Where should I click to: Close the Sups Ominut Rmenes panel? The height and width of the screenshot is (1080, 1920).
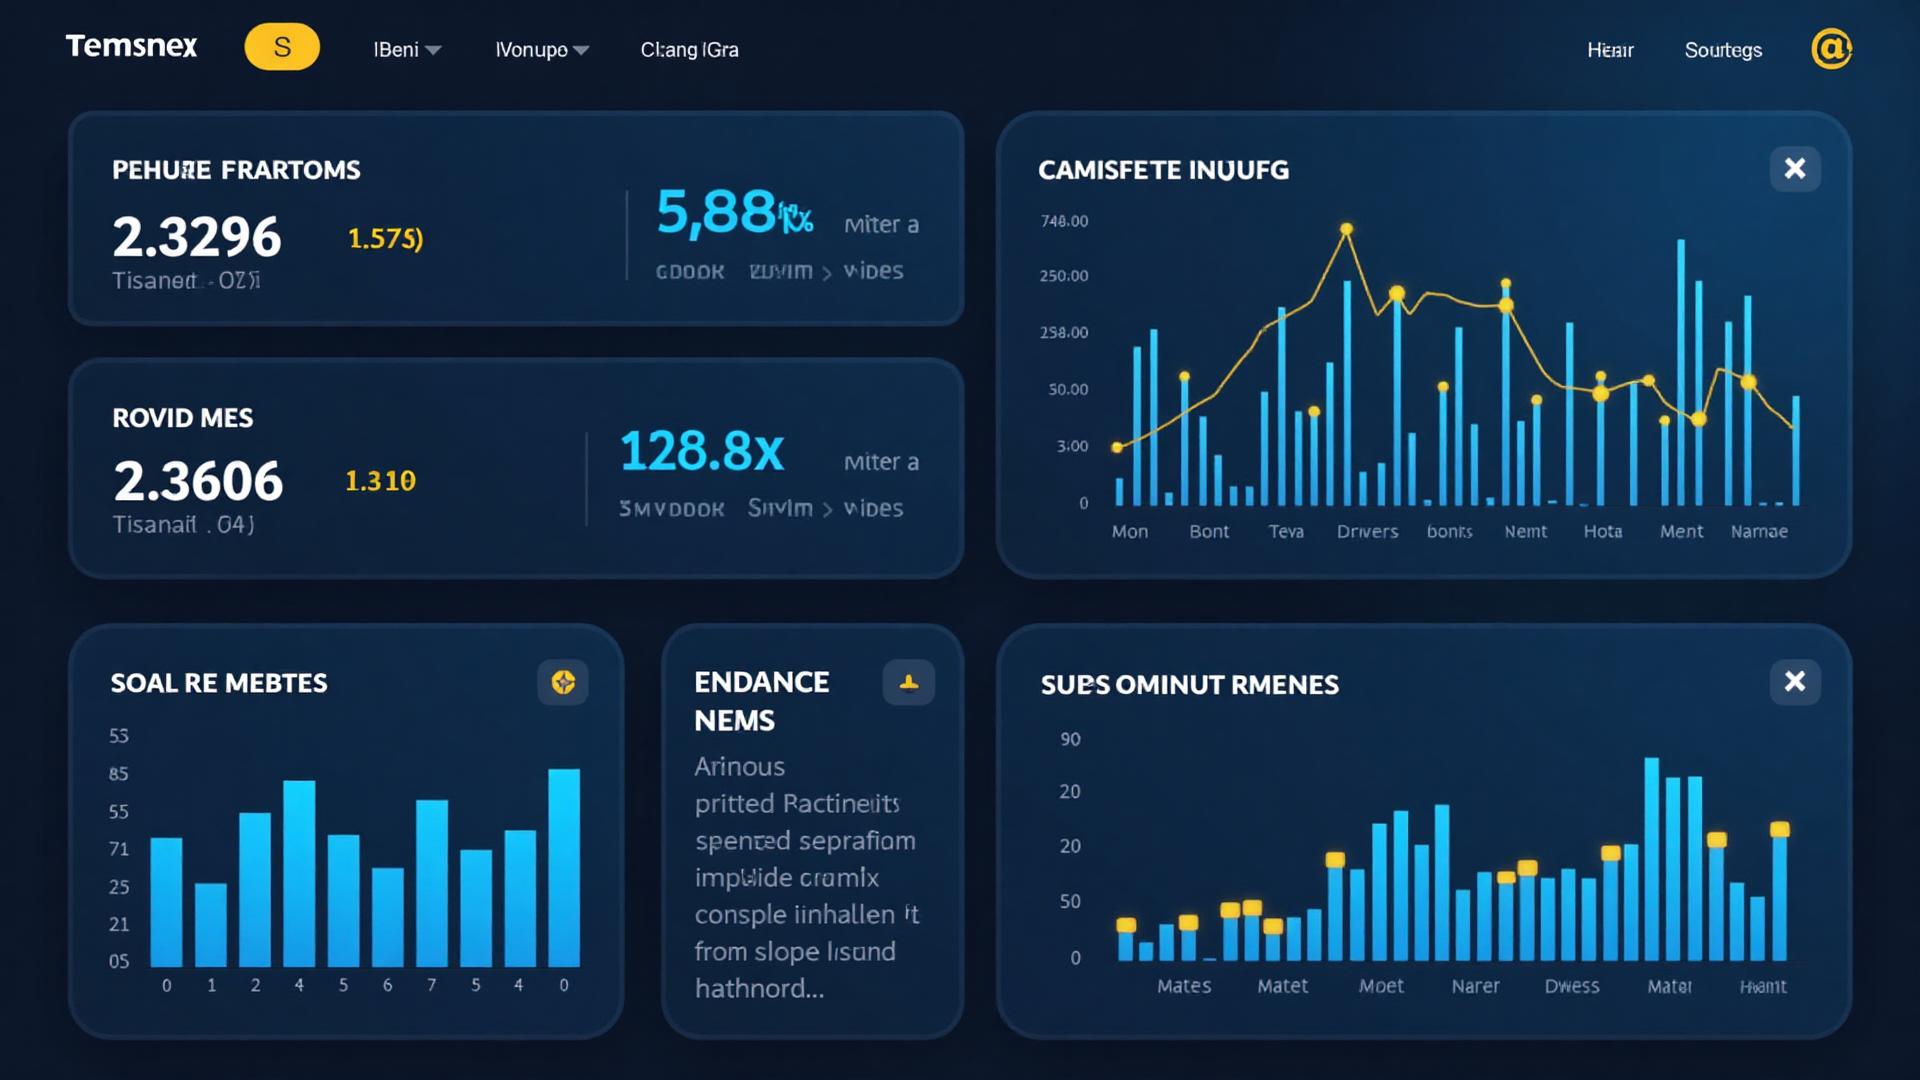(x=1794, y=682)
